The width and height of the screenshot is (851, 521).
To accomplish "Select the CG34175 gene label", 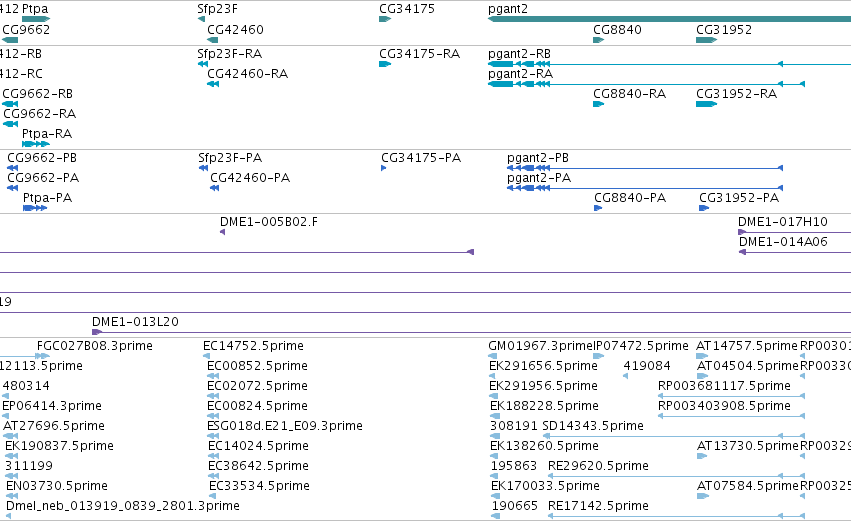I will tap(407, 9).
